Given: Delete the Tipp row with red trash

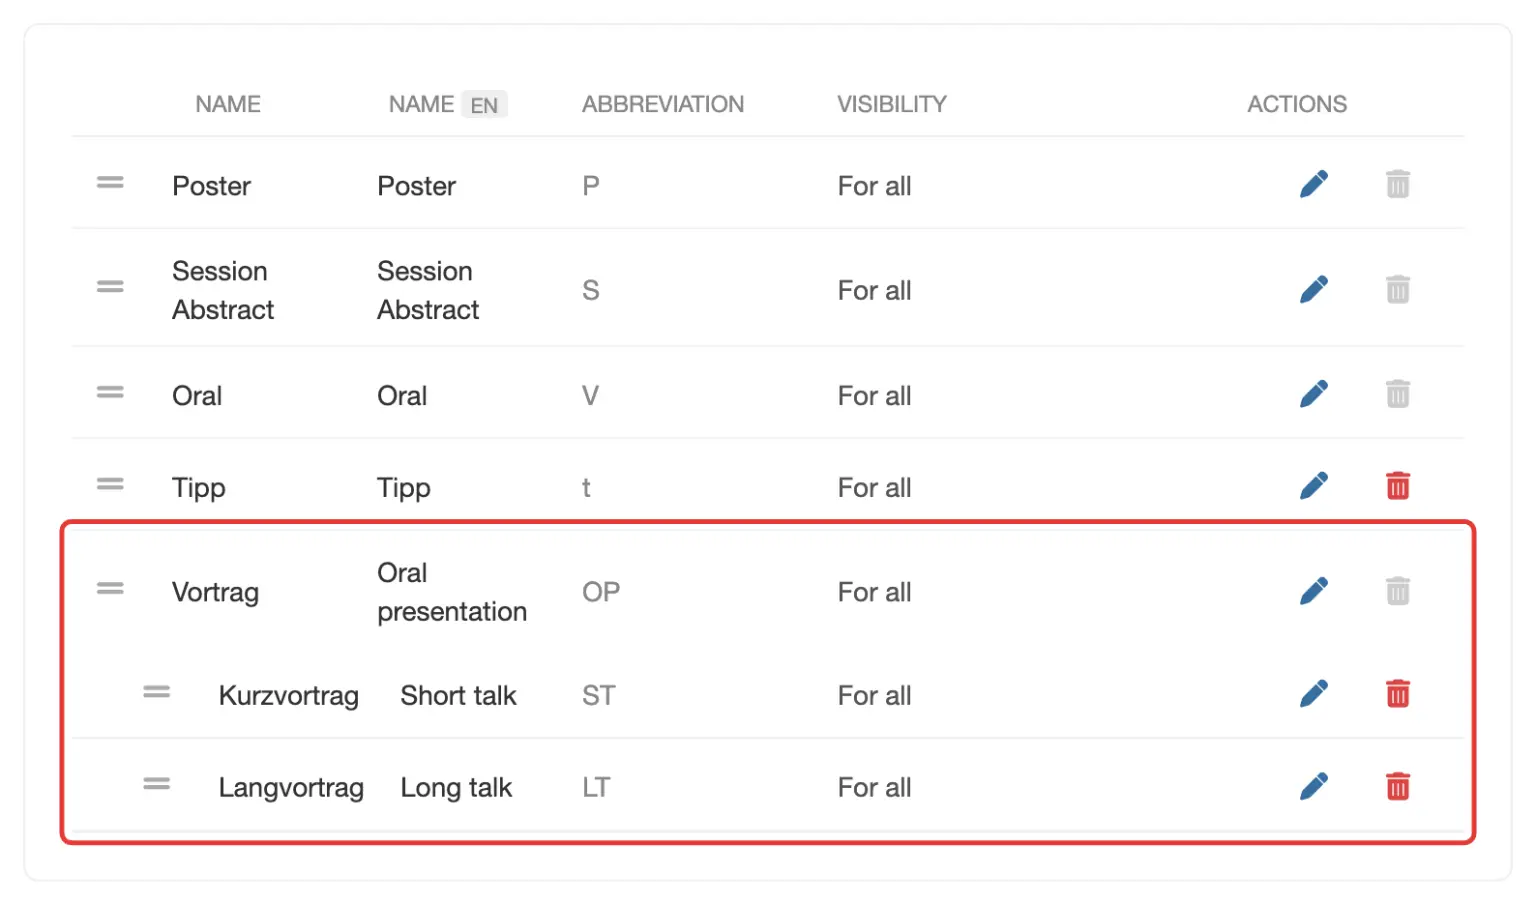Looking at the screenshot, I should (1398, 486).
